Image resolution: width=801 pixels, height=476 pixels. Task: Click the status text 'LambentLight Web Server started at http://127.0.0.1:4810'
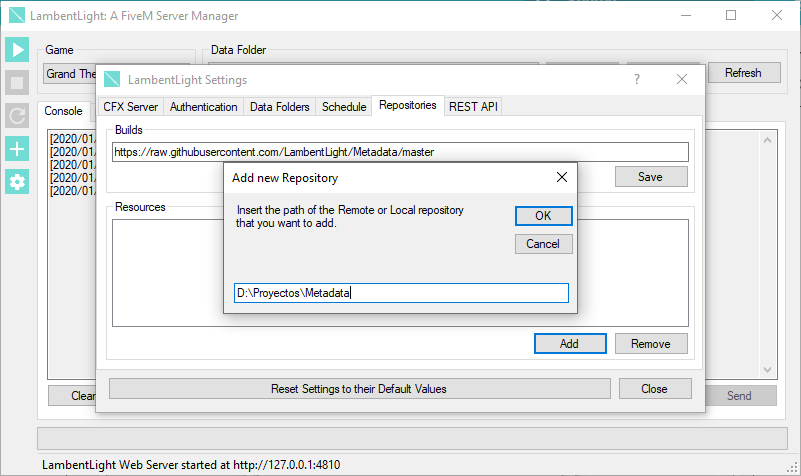(x=191, y=465)
